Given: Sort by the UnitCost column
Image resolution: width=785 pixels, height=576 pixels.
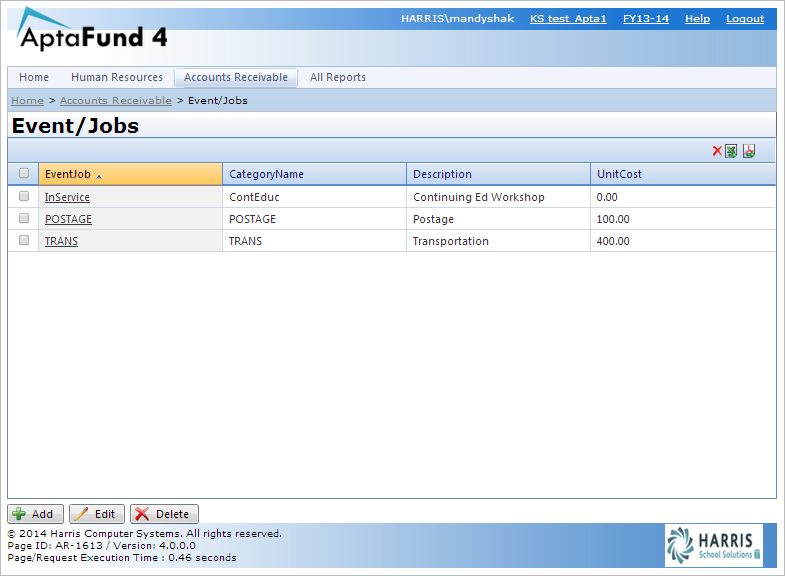Looking at the screenshot, I should coord(619,174).
